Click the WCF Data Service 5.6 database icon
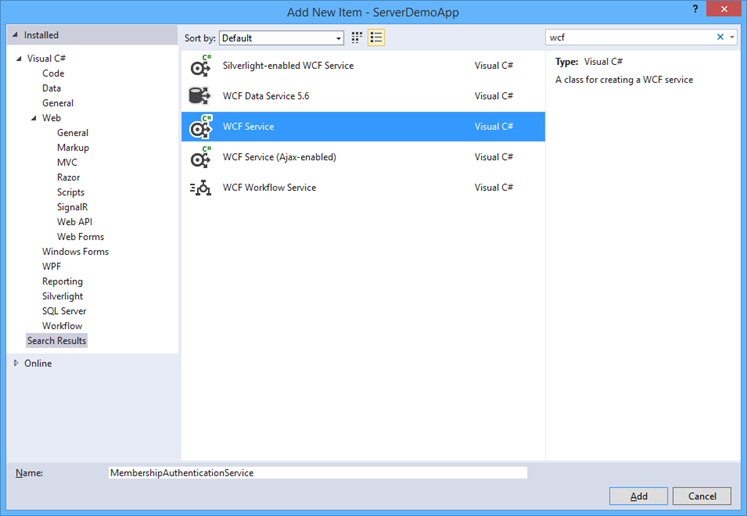747x516 pixels. click(x=200, y=96)
